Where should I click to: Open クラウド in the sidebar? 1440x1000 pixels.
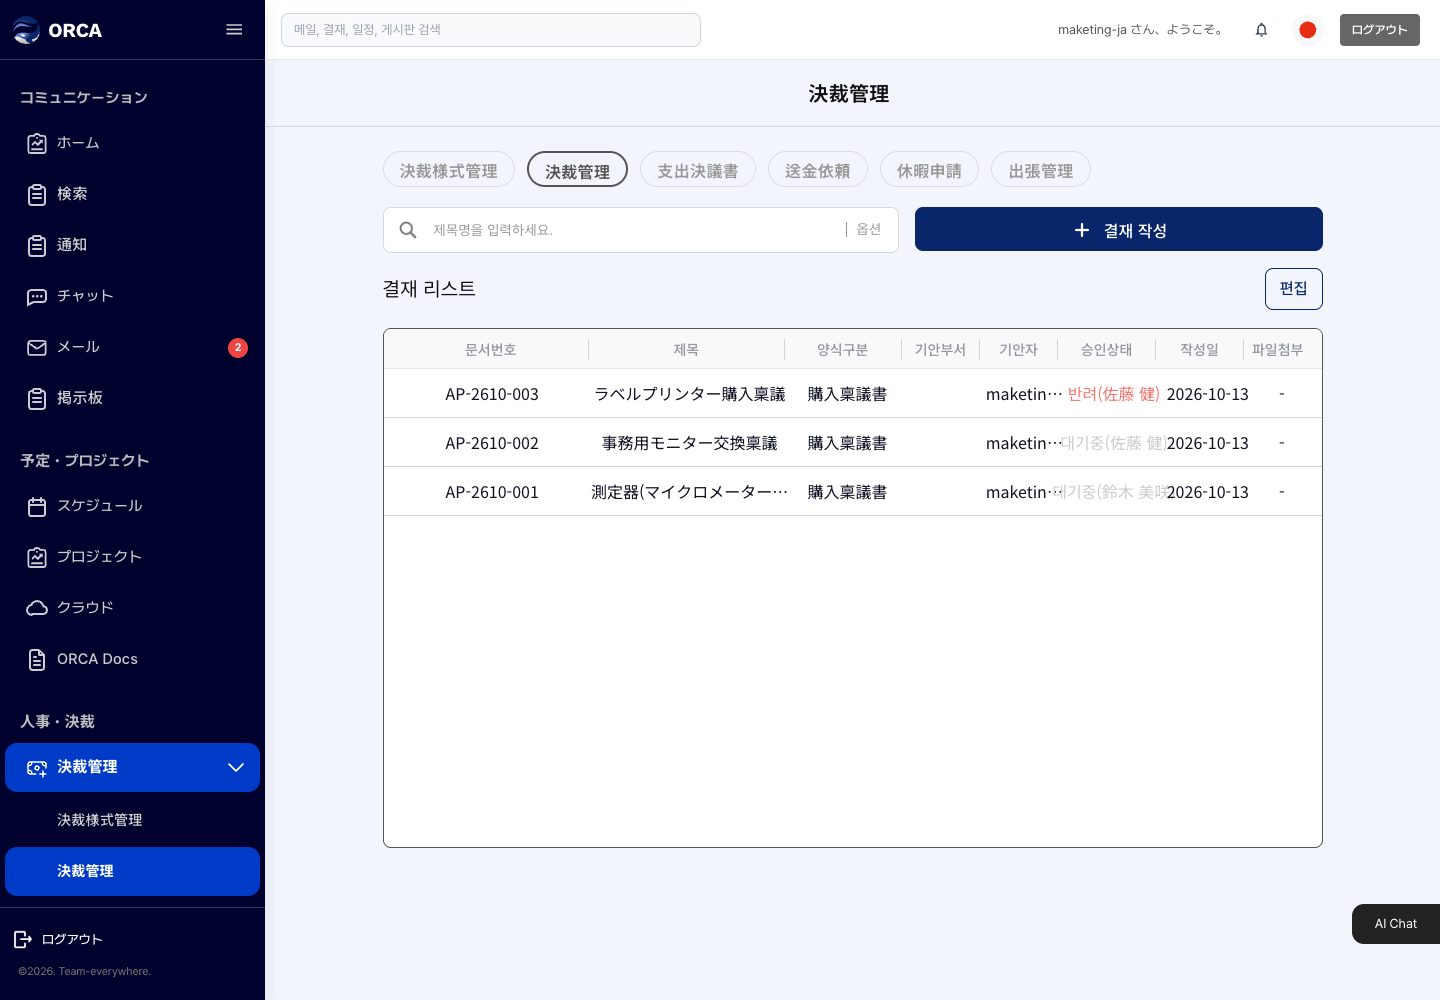[x=132, y=608]
